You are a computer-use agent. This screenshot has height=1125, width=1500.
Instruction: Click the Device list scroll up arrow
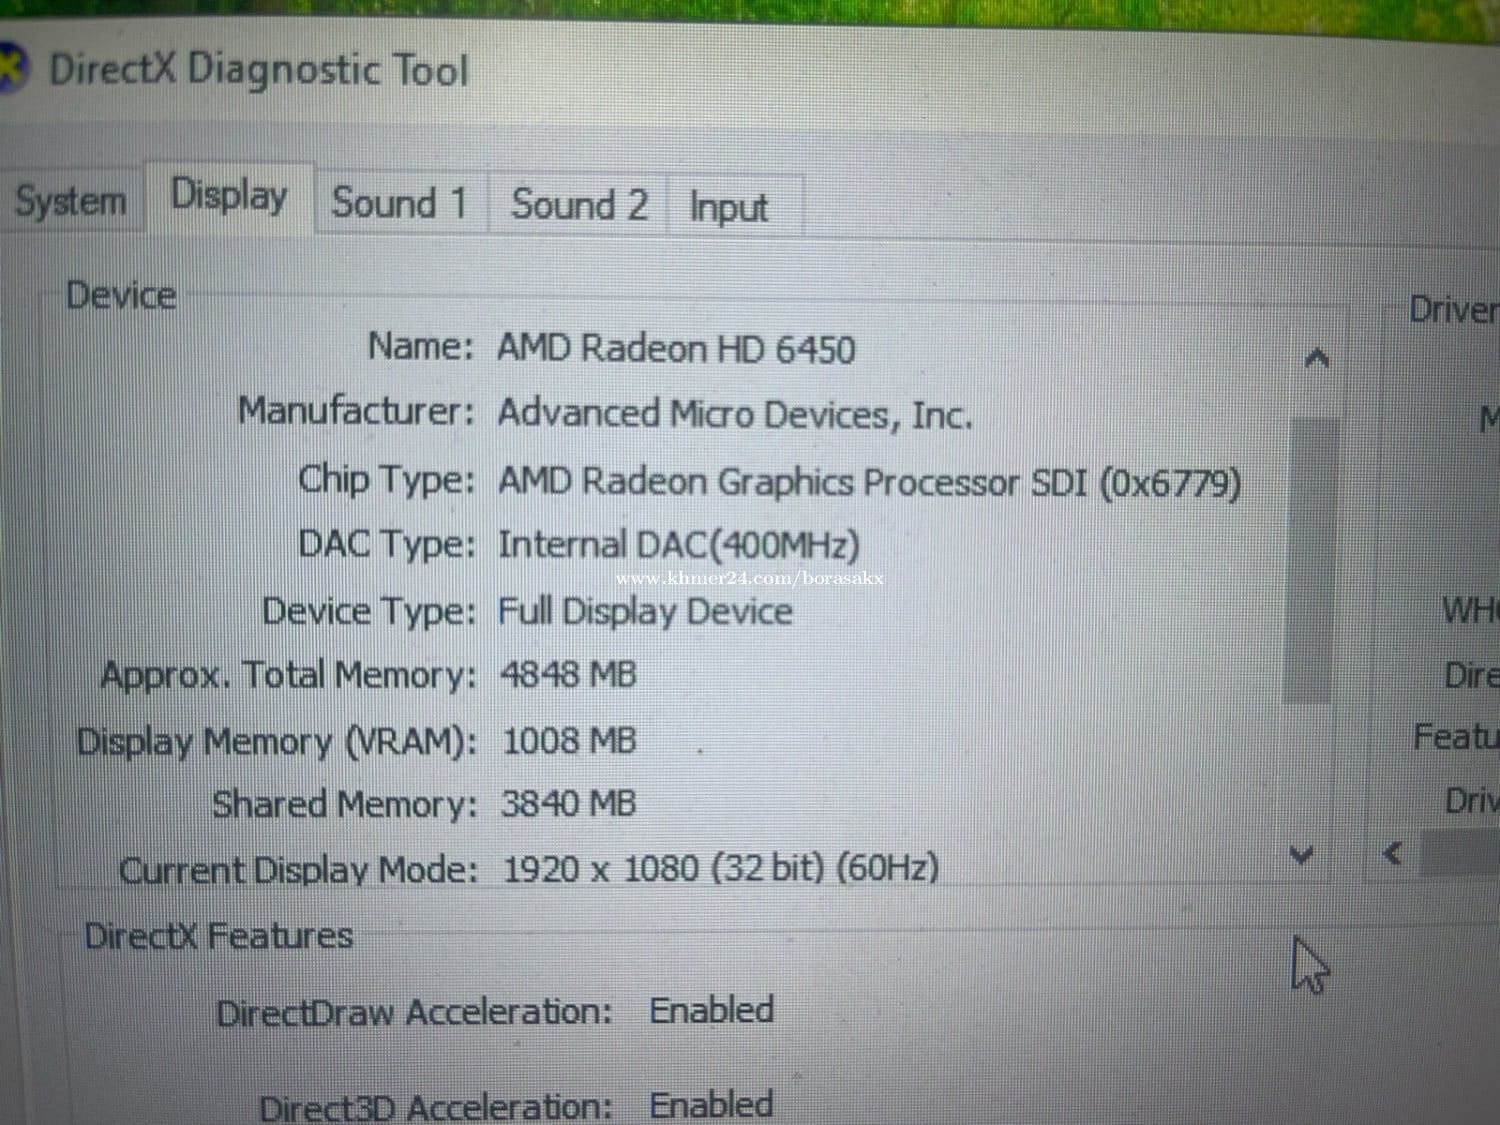[1316, 358]
